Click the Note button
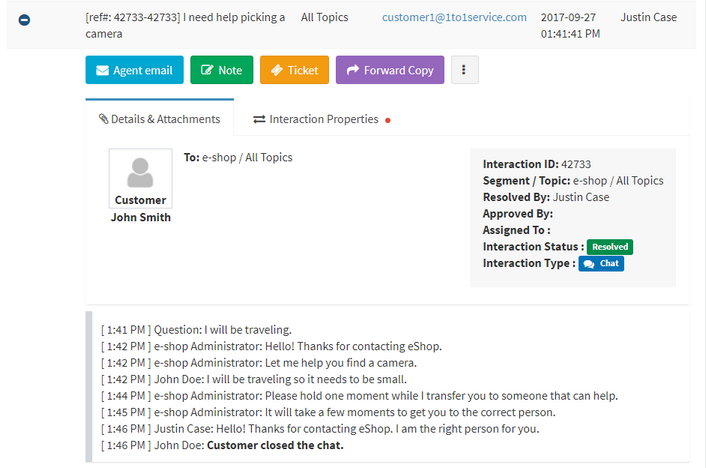 point(222,70)
